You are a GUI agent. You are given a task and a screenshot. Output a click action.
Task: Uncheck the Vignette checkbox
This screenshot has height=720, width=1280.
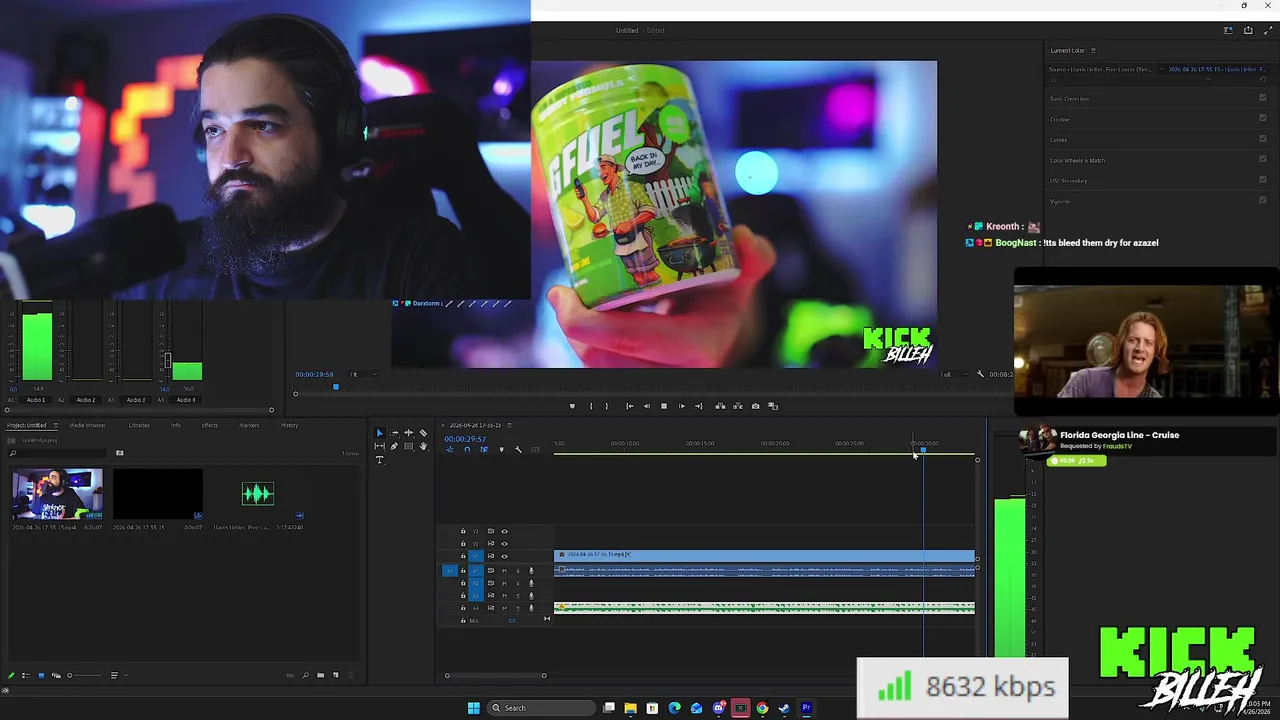(x=1263, y=201)
